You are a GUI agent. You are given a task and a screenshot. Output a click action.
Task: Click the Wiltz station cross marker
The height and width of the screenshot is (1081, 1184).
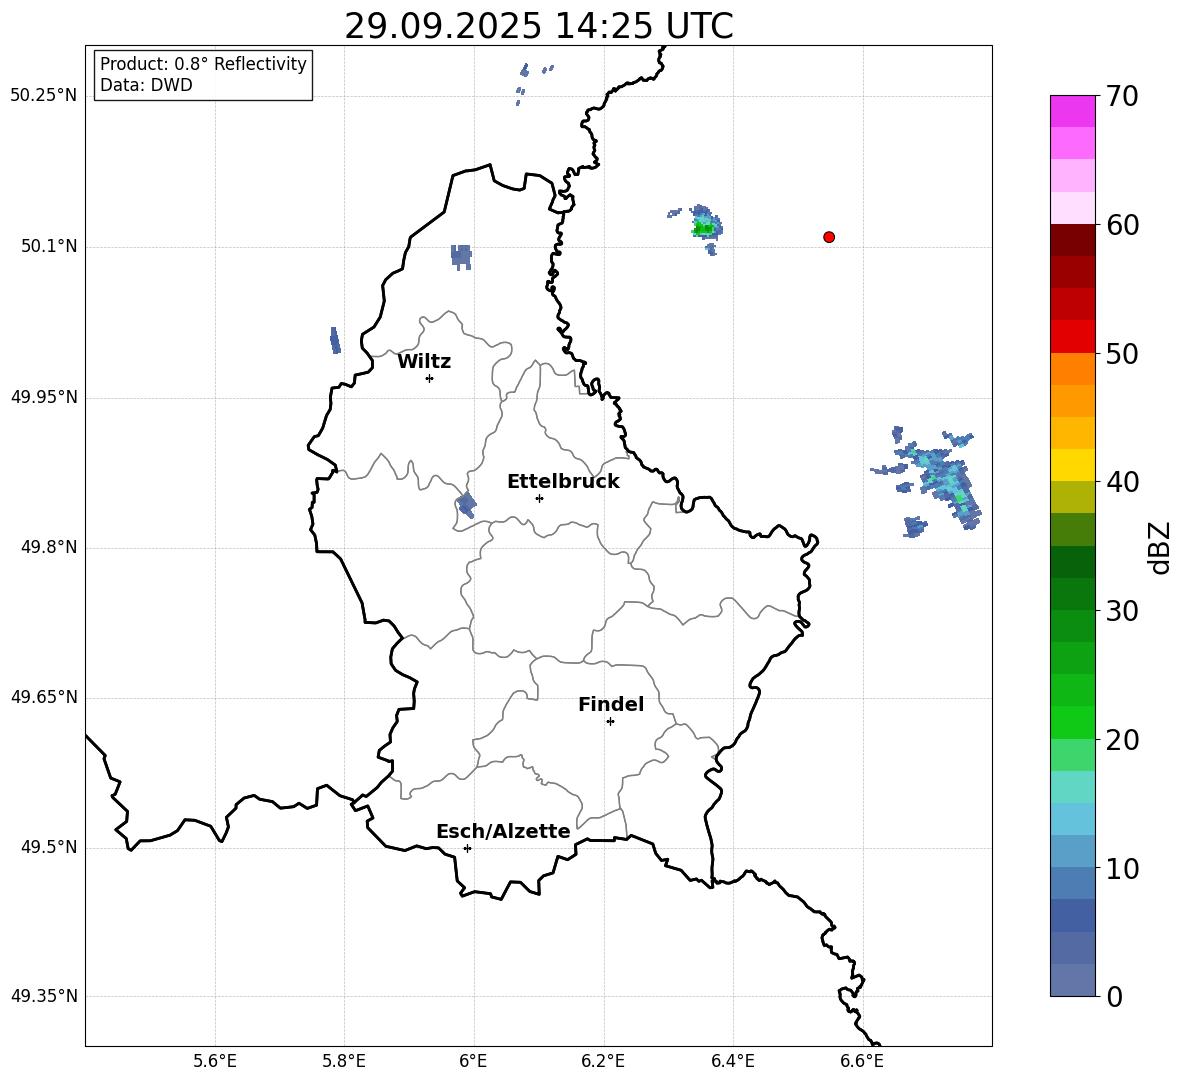click(430, 378)
